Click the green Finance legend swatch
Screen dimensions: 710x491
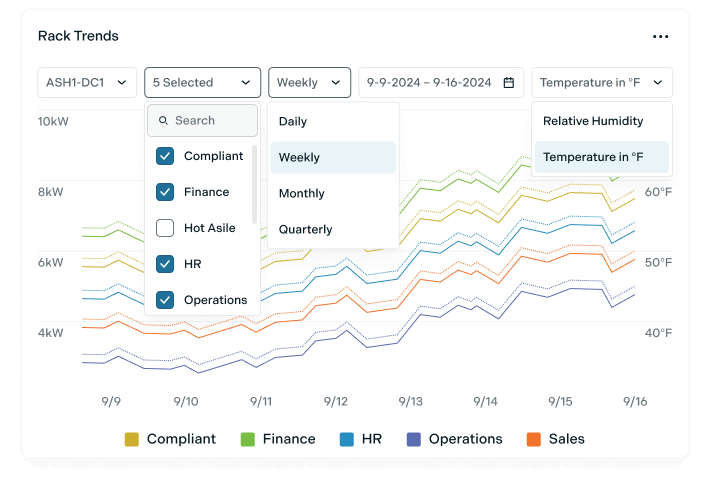pyautogui.click(x=248, y=439)
